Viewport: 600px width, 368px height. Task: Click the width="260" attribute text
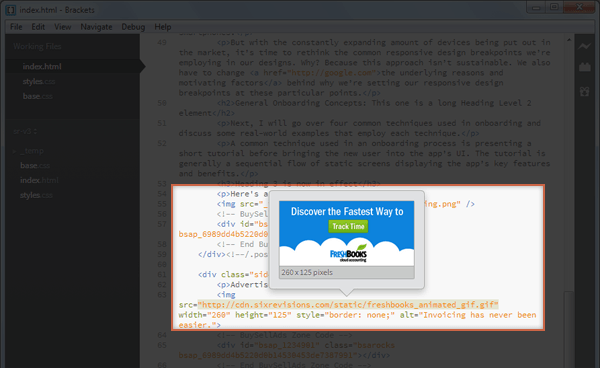coord(204,315)
